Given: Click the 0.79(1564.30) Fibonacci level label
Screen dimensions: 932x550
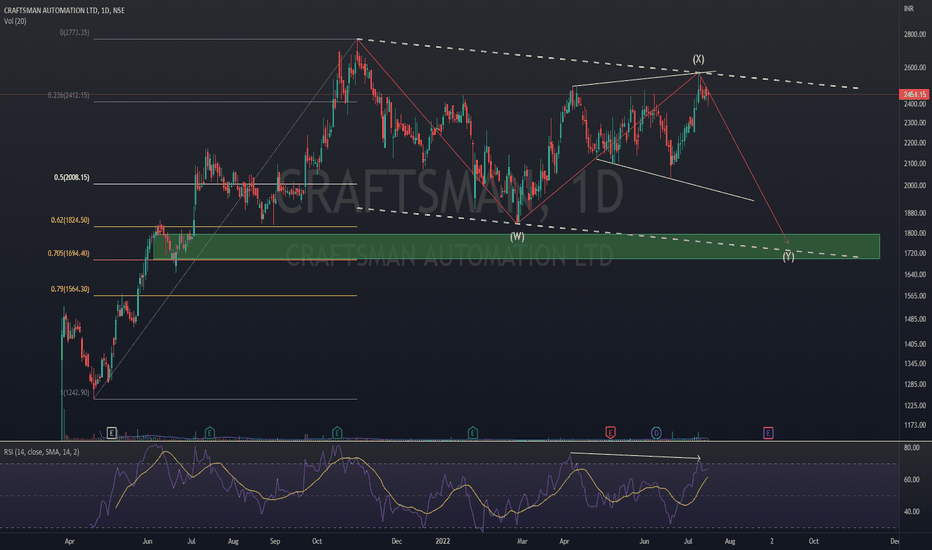Looking at the screenshot, I should point(70,289).
